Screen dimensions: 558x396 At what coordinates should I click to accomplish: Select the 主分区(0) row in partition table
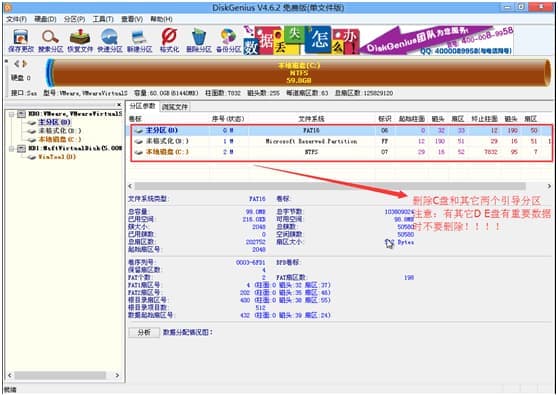pos(340,131)
